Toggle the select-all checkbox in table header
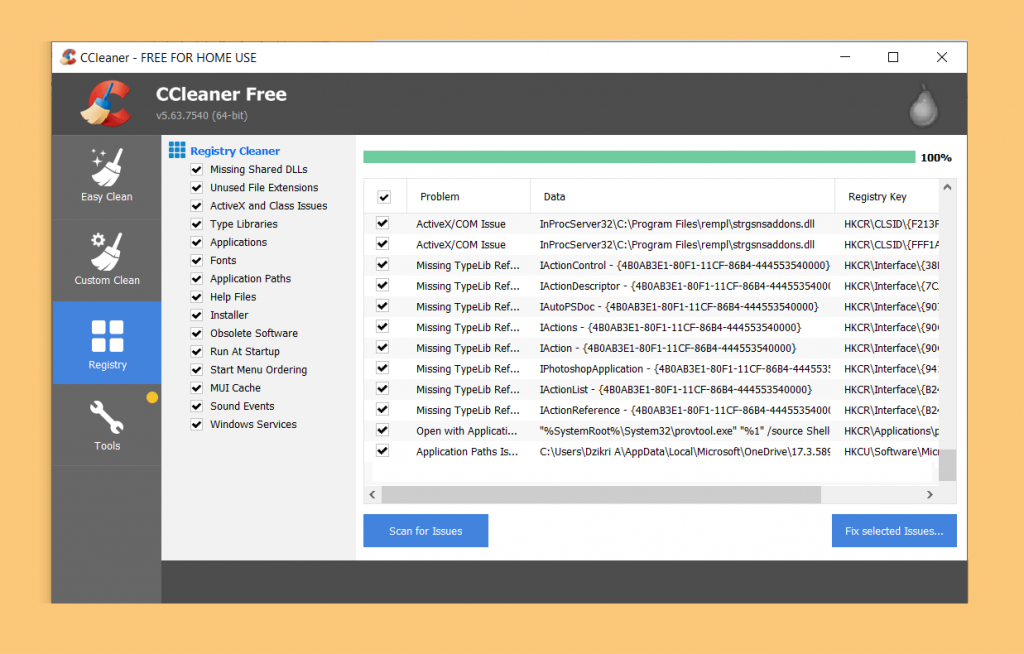Screen dimensions: 1024x654 tap(384, 197)
